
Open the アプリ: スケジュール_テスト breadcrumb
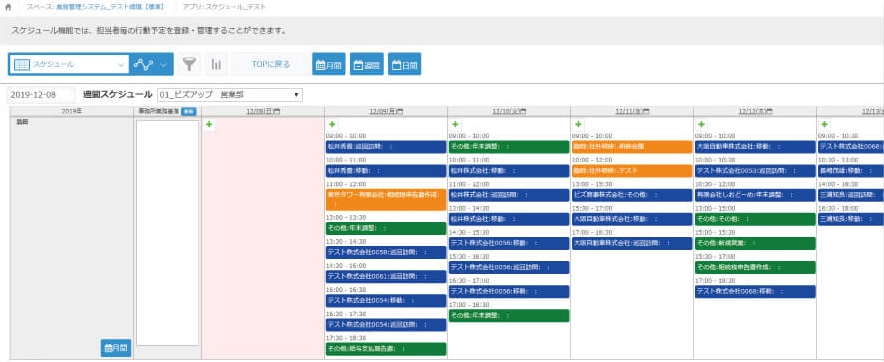[x=224, y=7]
